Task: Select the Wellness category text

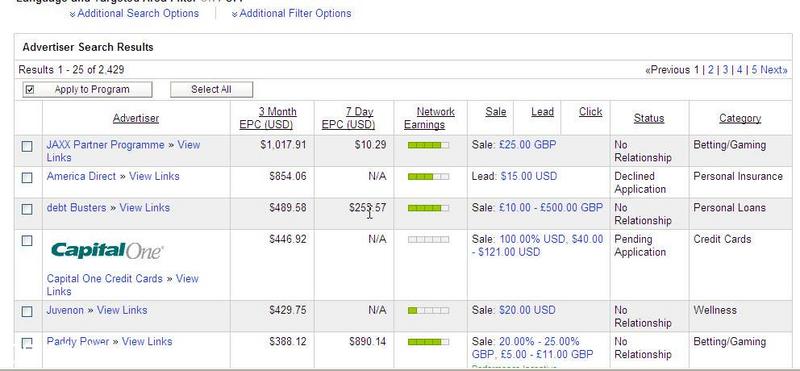Action: (x=715, y=310)
